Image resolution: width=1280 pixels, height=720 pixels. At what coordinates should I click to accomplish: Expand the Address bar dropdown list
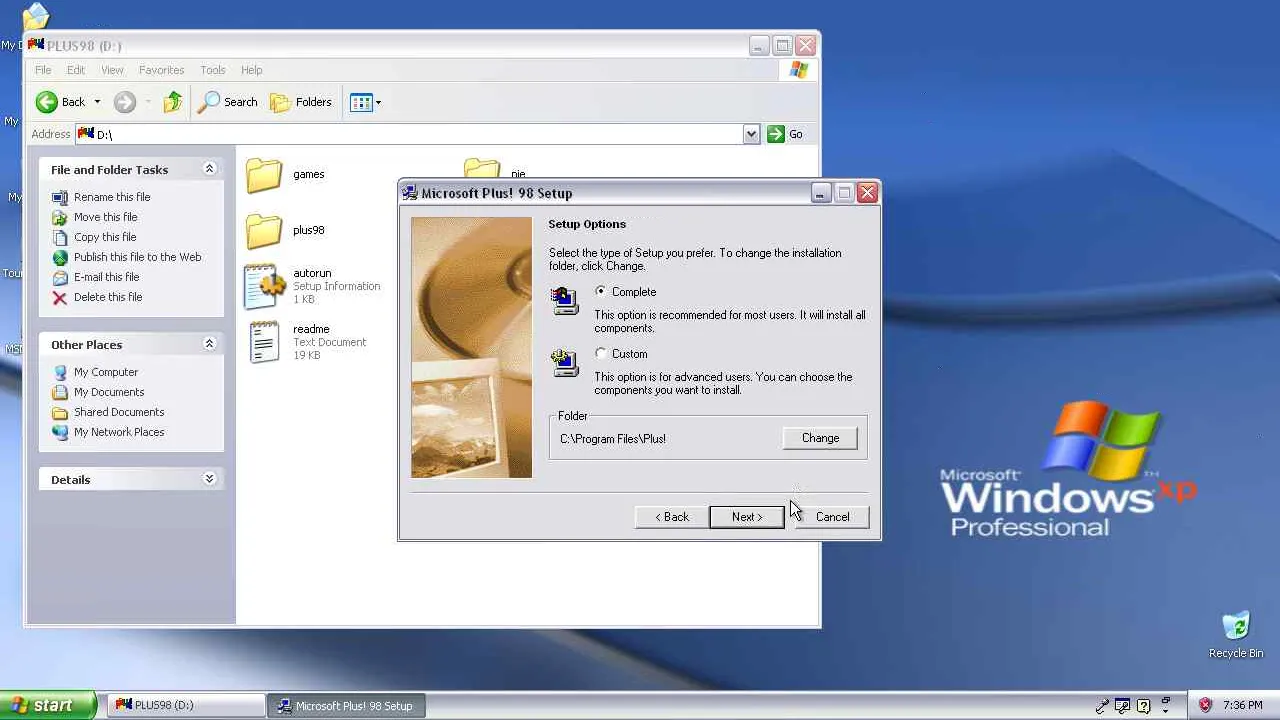pyautogui.click(x=751, y=134)
